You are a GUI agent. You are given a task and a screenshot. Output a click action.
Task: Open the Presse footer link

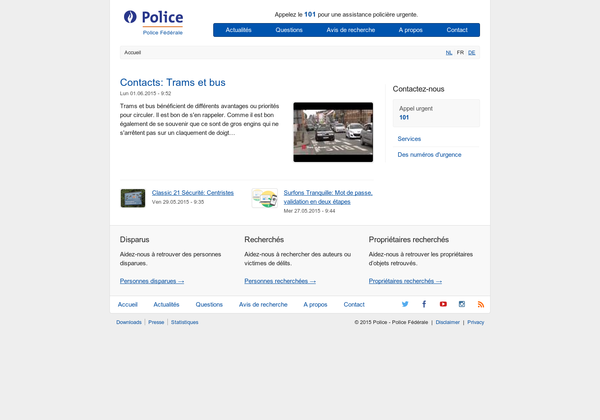pyautogui.click(x=156, y=322)
